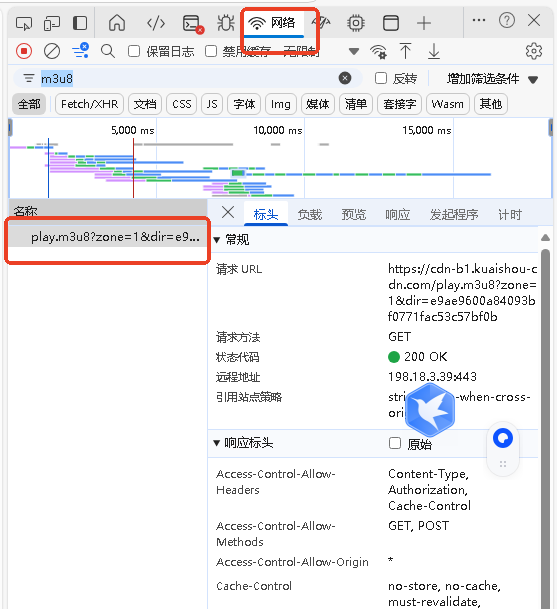Clear the m3u8 filter text

345,78
